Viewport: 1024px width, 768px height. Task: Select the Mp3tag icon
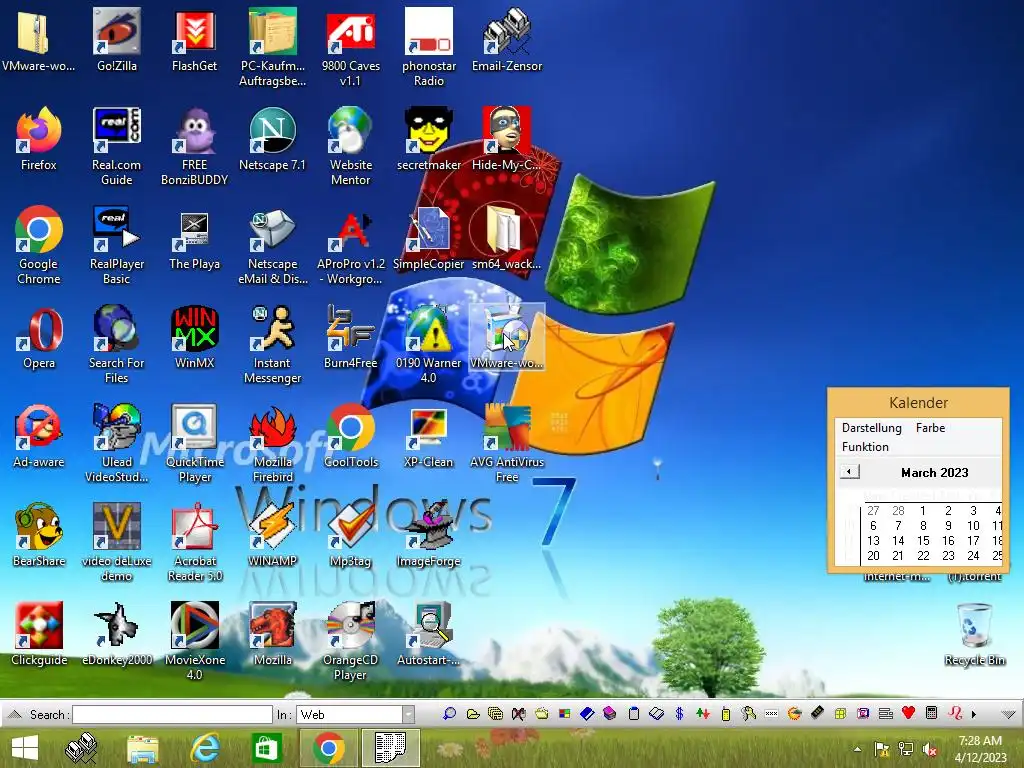click(351, 535)
